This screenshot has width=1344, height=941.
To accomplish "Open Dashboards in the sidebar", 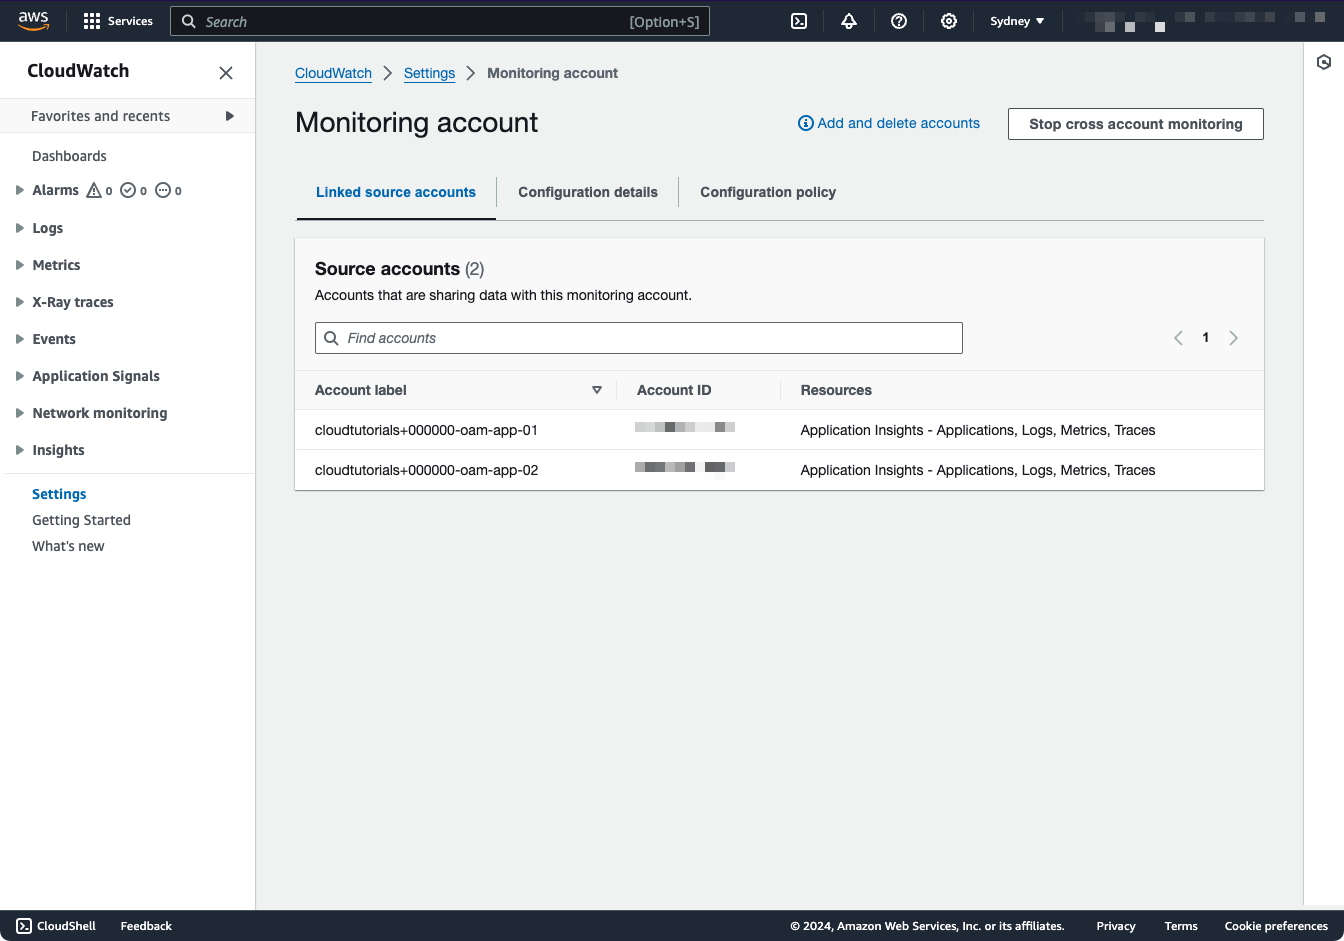I will [69, 156].
